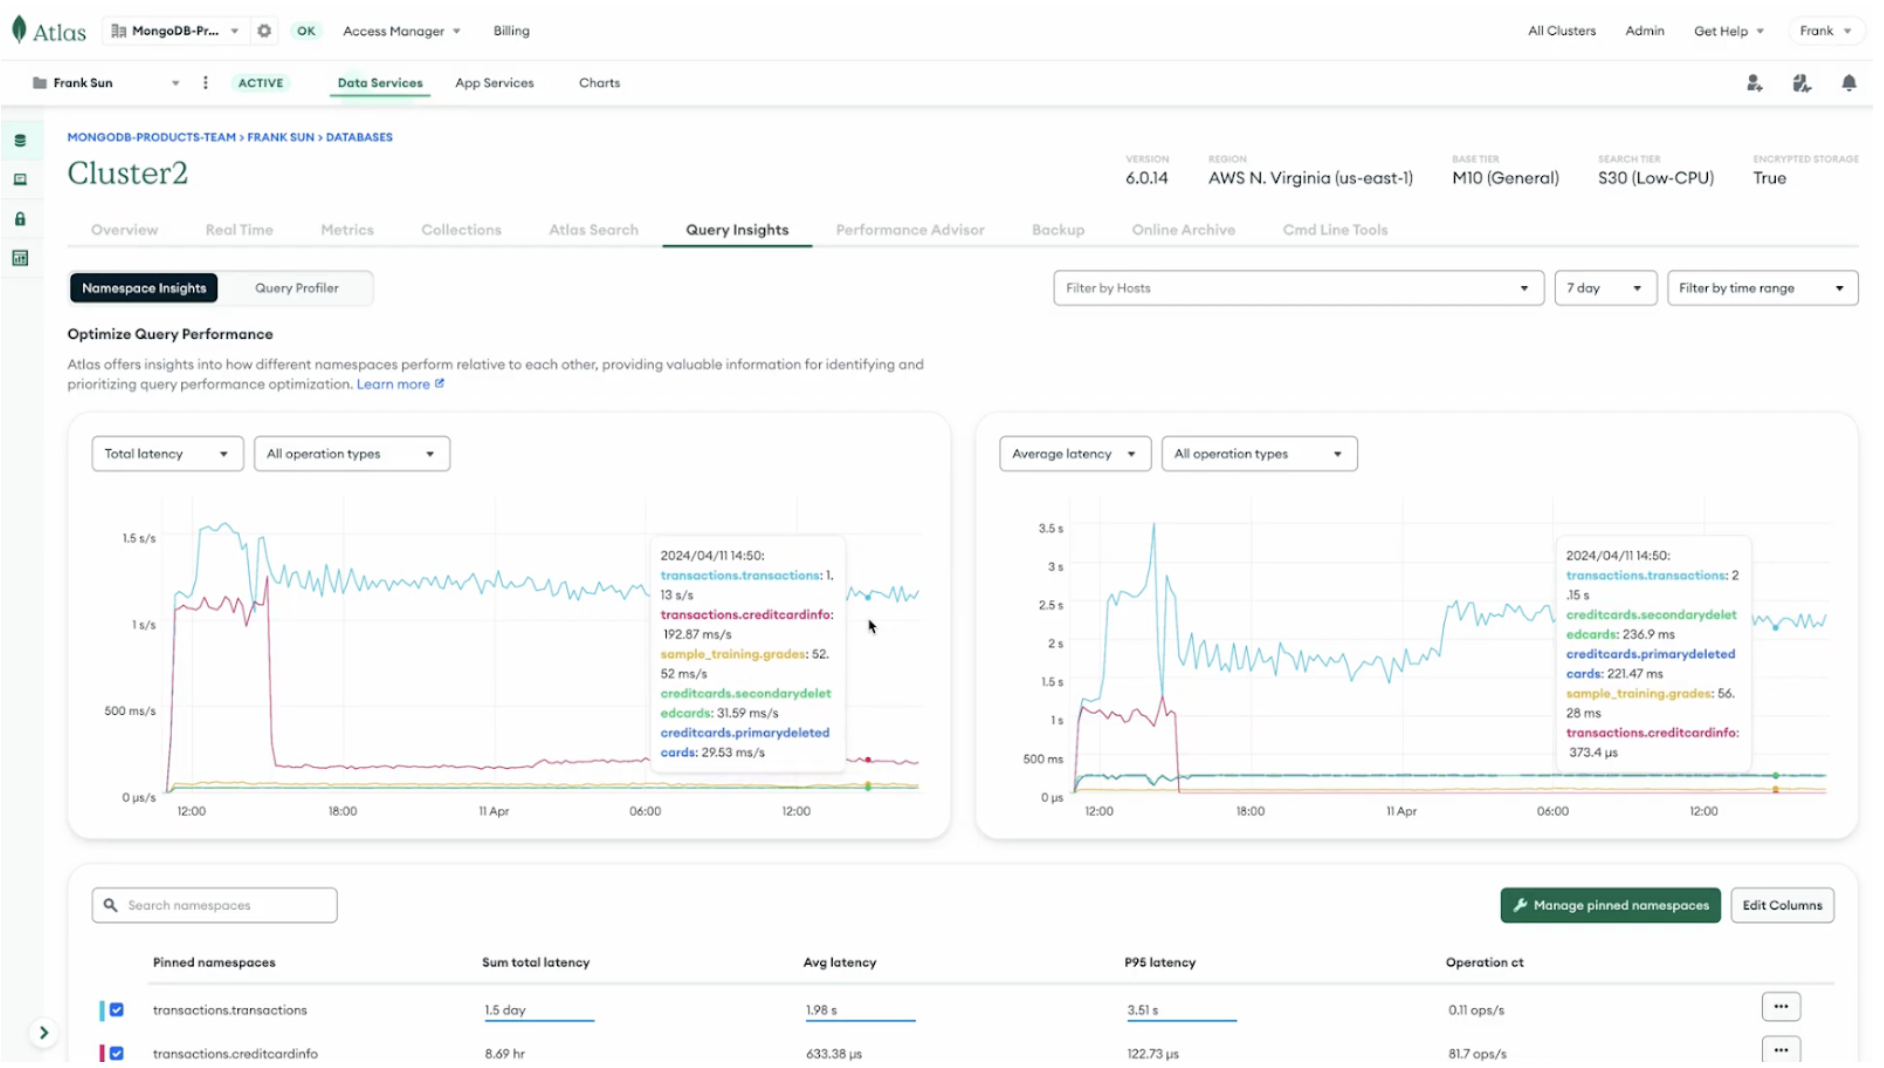Open the notifications bell icon
Viewport: 1884px width, 1068px height.
[1848, 83]
